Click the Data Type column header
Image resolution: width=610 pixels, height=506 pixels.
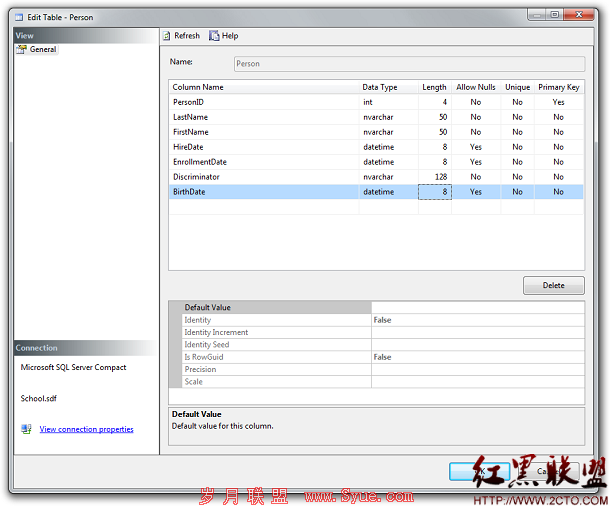click(388, 87)
